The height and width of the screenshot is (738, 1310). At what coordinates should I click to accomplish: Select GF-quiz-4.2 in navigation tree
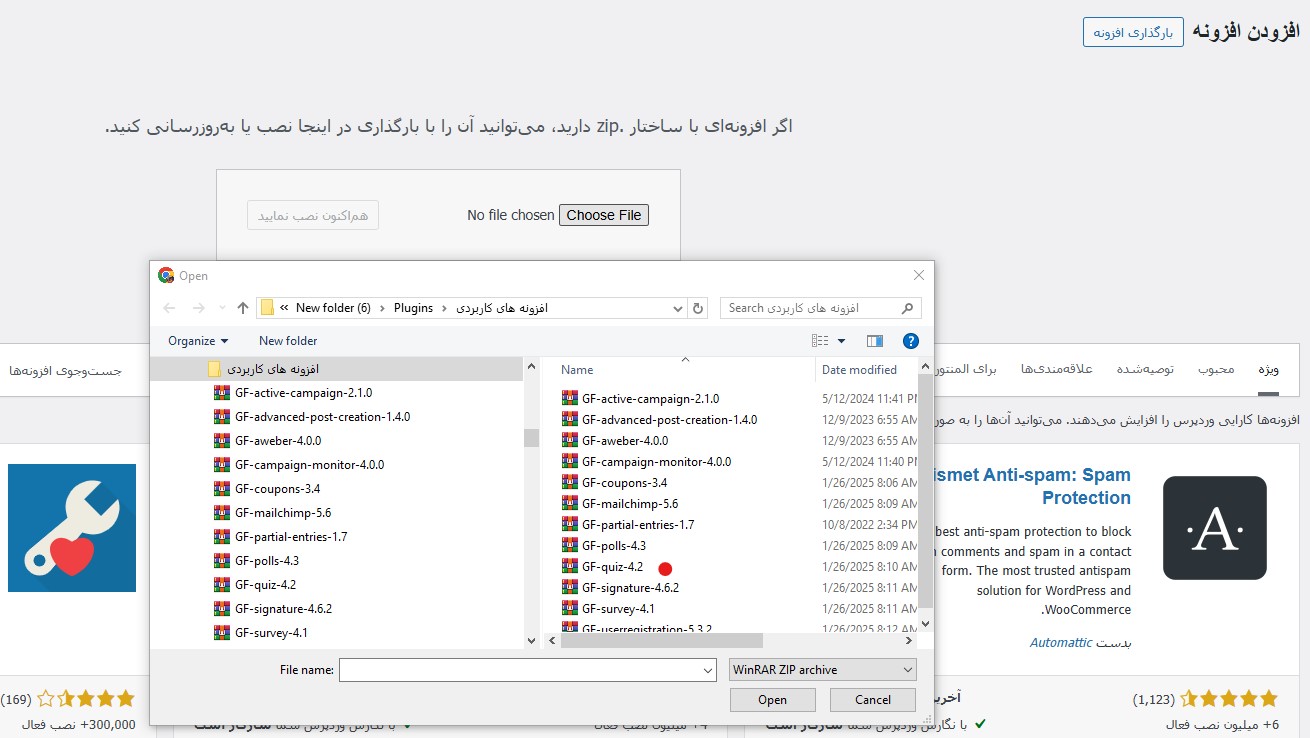click(265, 585)
